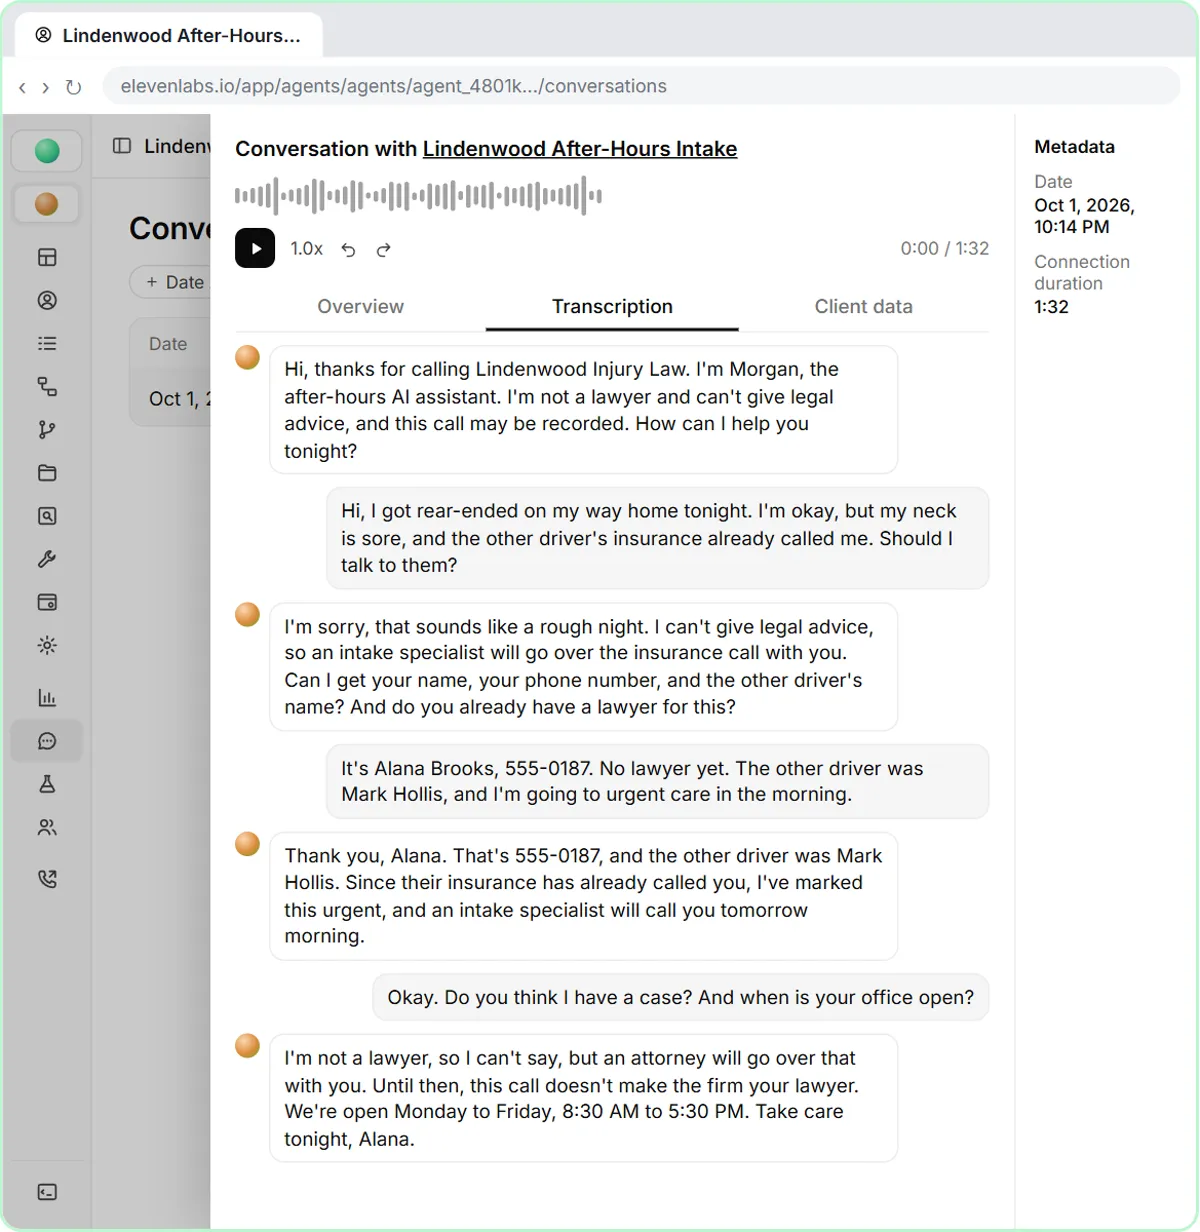Viewport: 1200px width, 1232px height.
Task: Open Lindenwood After-Hours Intake agent link
Action: point(580,149)
